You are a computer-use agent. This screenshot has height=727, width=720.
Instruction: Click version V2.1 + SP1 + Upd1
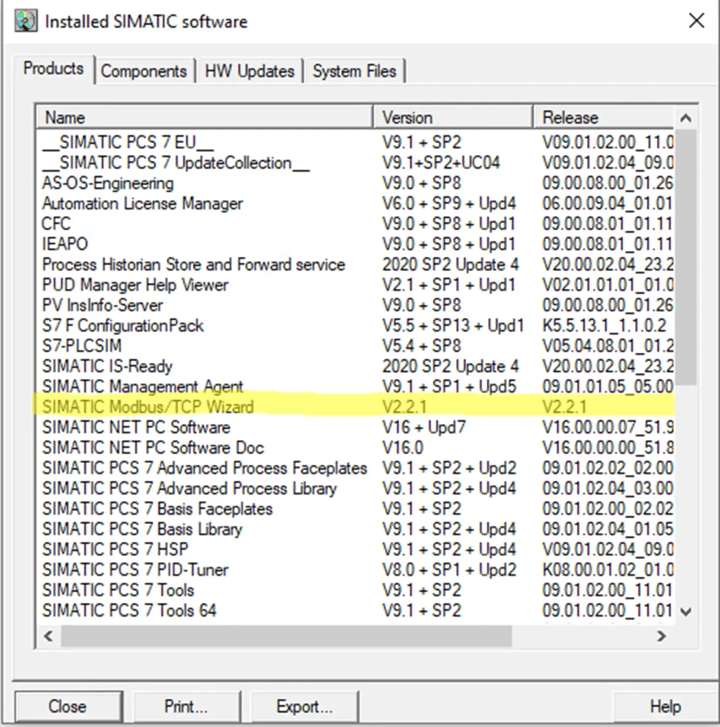[449, 285]
